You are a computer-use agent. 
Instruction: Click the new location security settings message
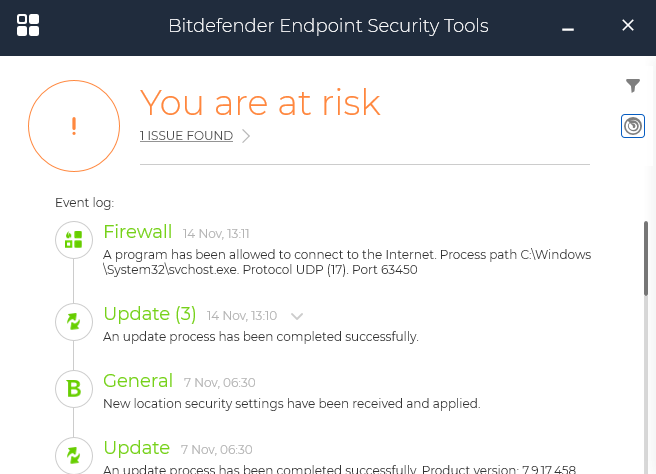pos(292,404)
